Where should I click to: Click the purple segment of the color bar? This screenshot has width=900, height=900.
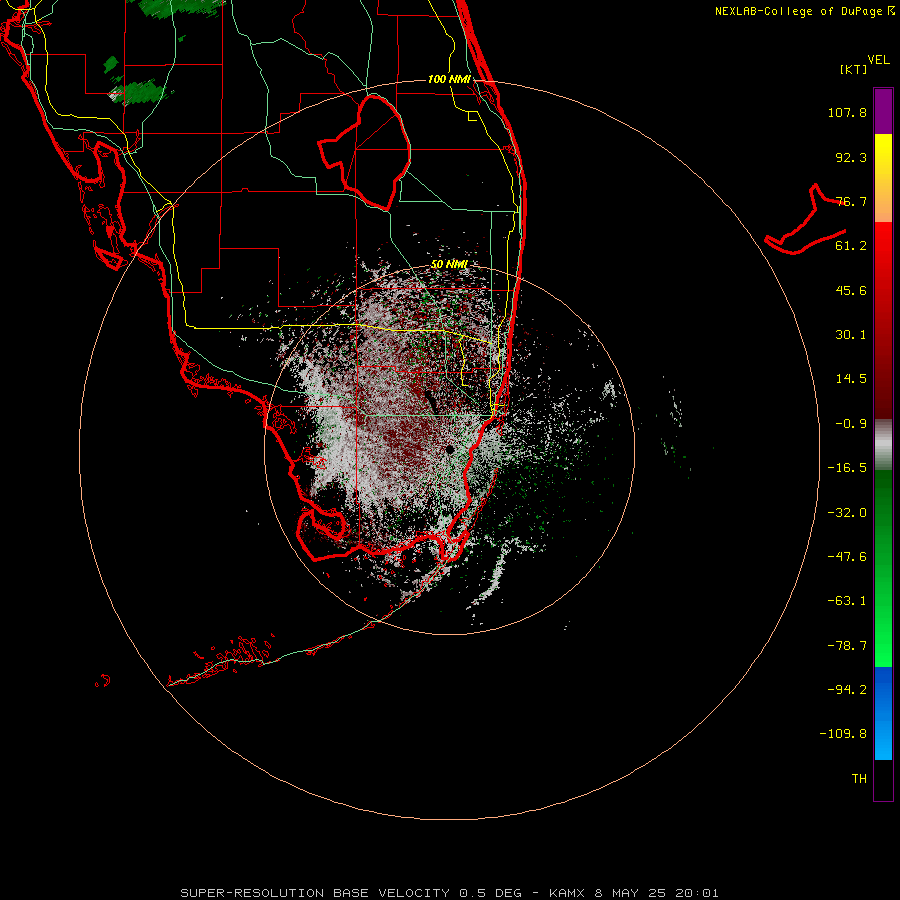[883, 111]
